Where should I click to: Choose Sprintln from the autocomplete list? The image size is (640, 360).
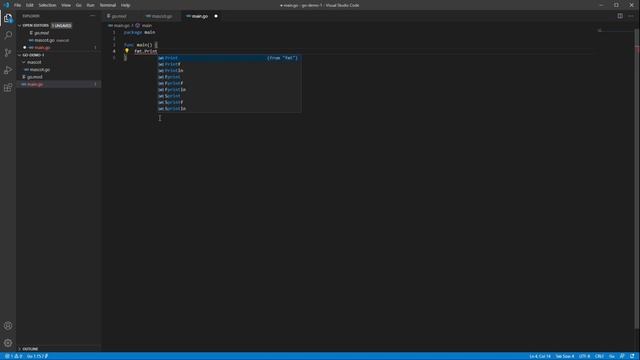click(229, 109)
